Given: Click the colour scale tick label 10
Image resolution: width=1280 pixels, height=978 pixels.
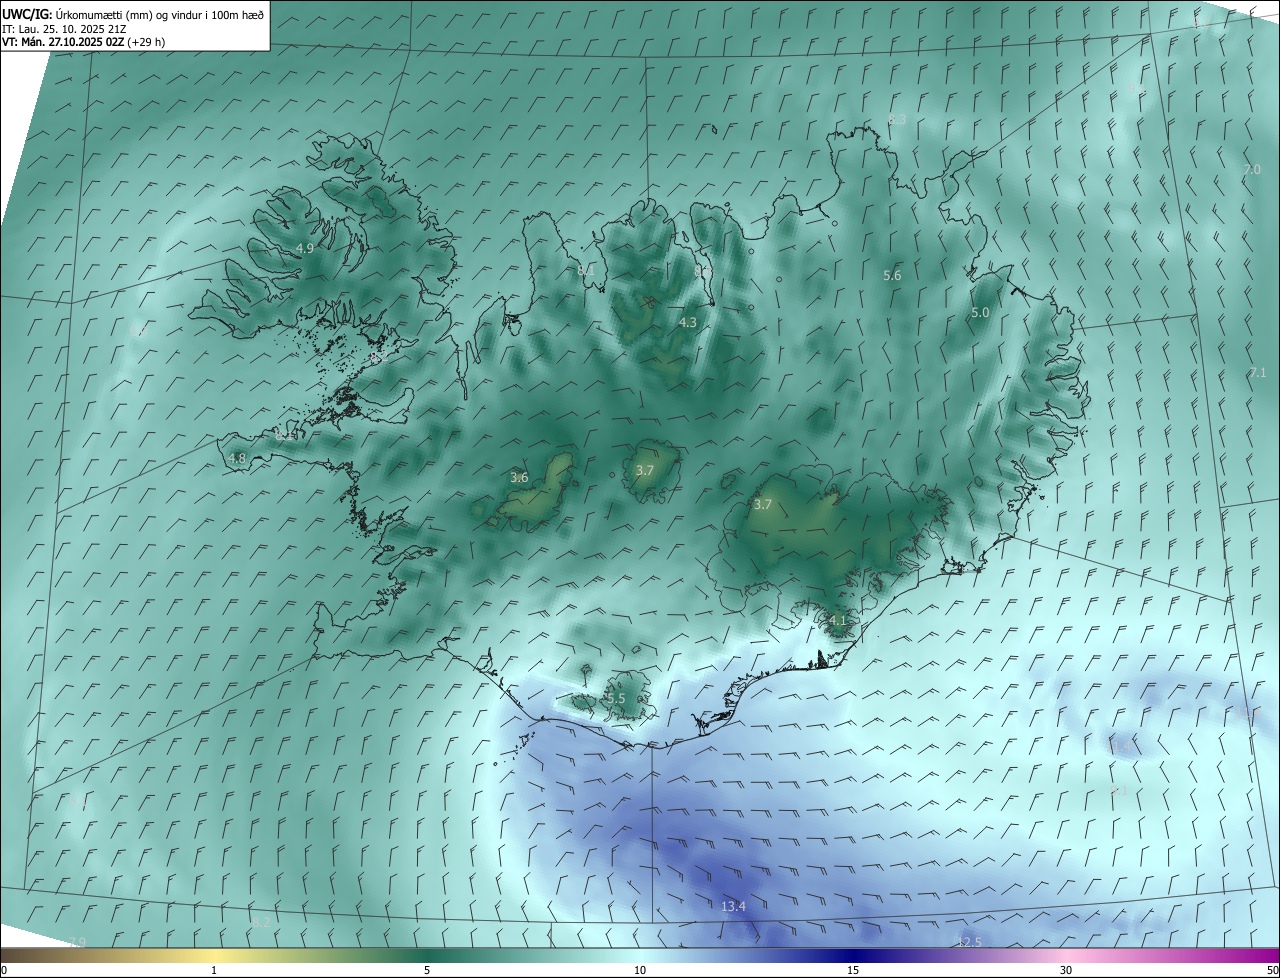Looking at the screenshot, I should tap(640, 970).
